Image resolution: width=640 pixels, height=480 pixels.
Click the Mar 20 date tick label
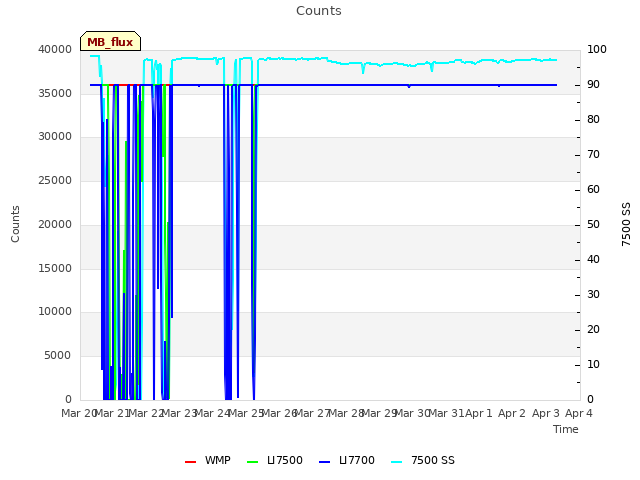coord(78,413)
